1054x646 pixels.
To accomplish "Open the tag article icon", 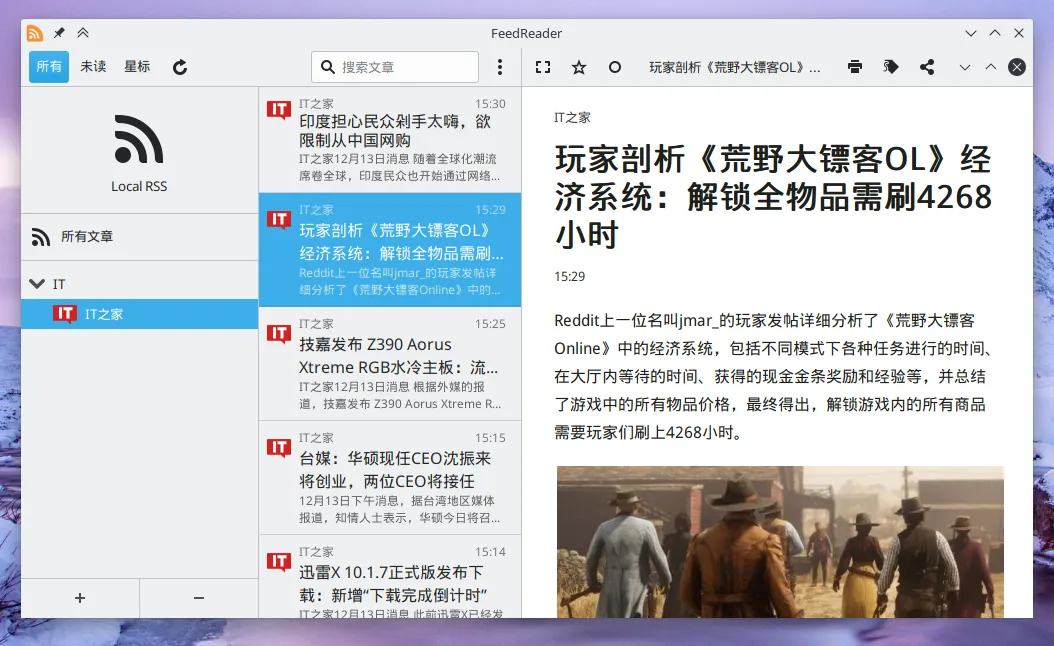I will (x=891, y=67).
